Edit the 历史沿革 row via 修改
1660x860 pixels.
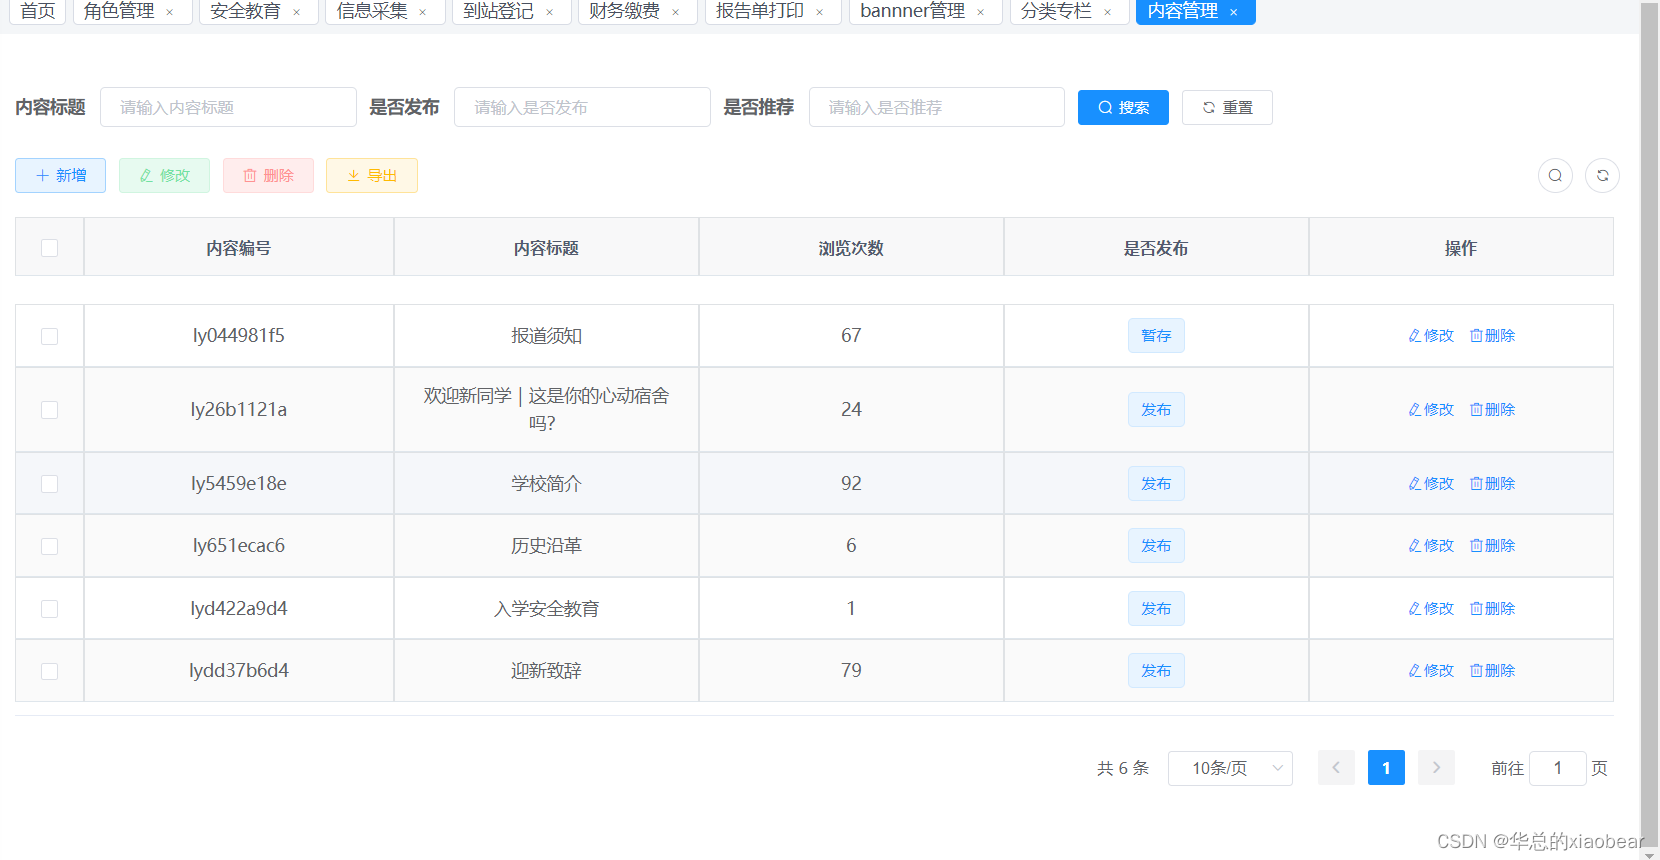tap(1431, 546)
